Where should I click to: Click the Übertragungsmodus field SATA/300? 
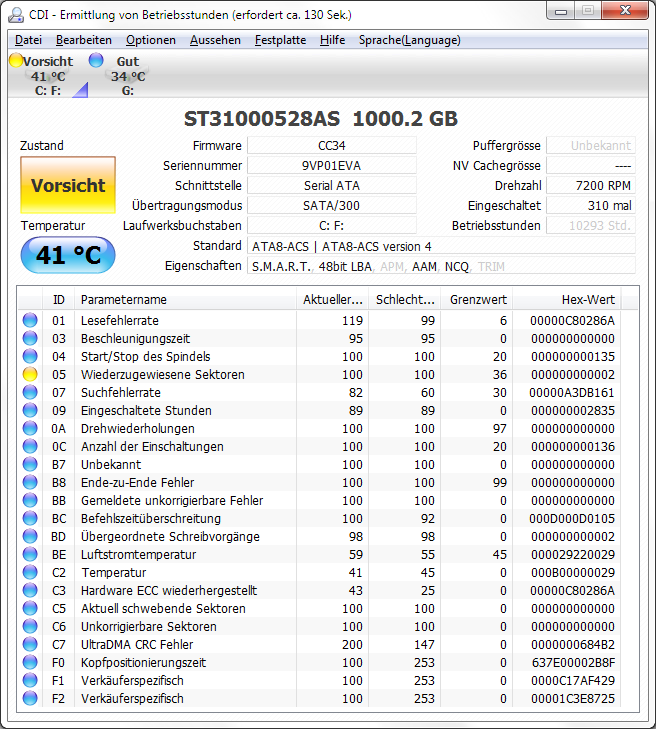coord(331,205)
